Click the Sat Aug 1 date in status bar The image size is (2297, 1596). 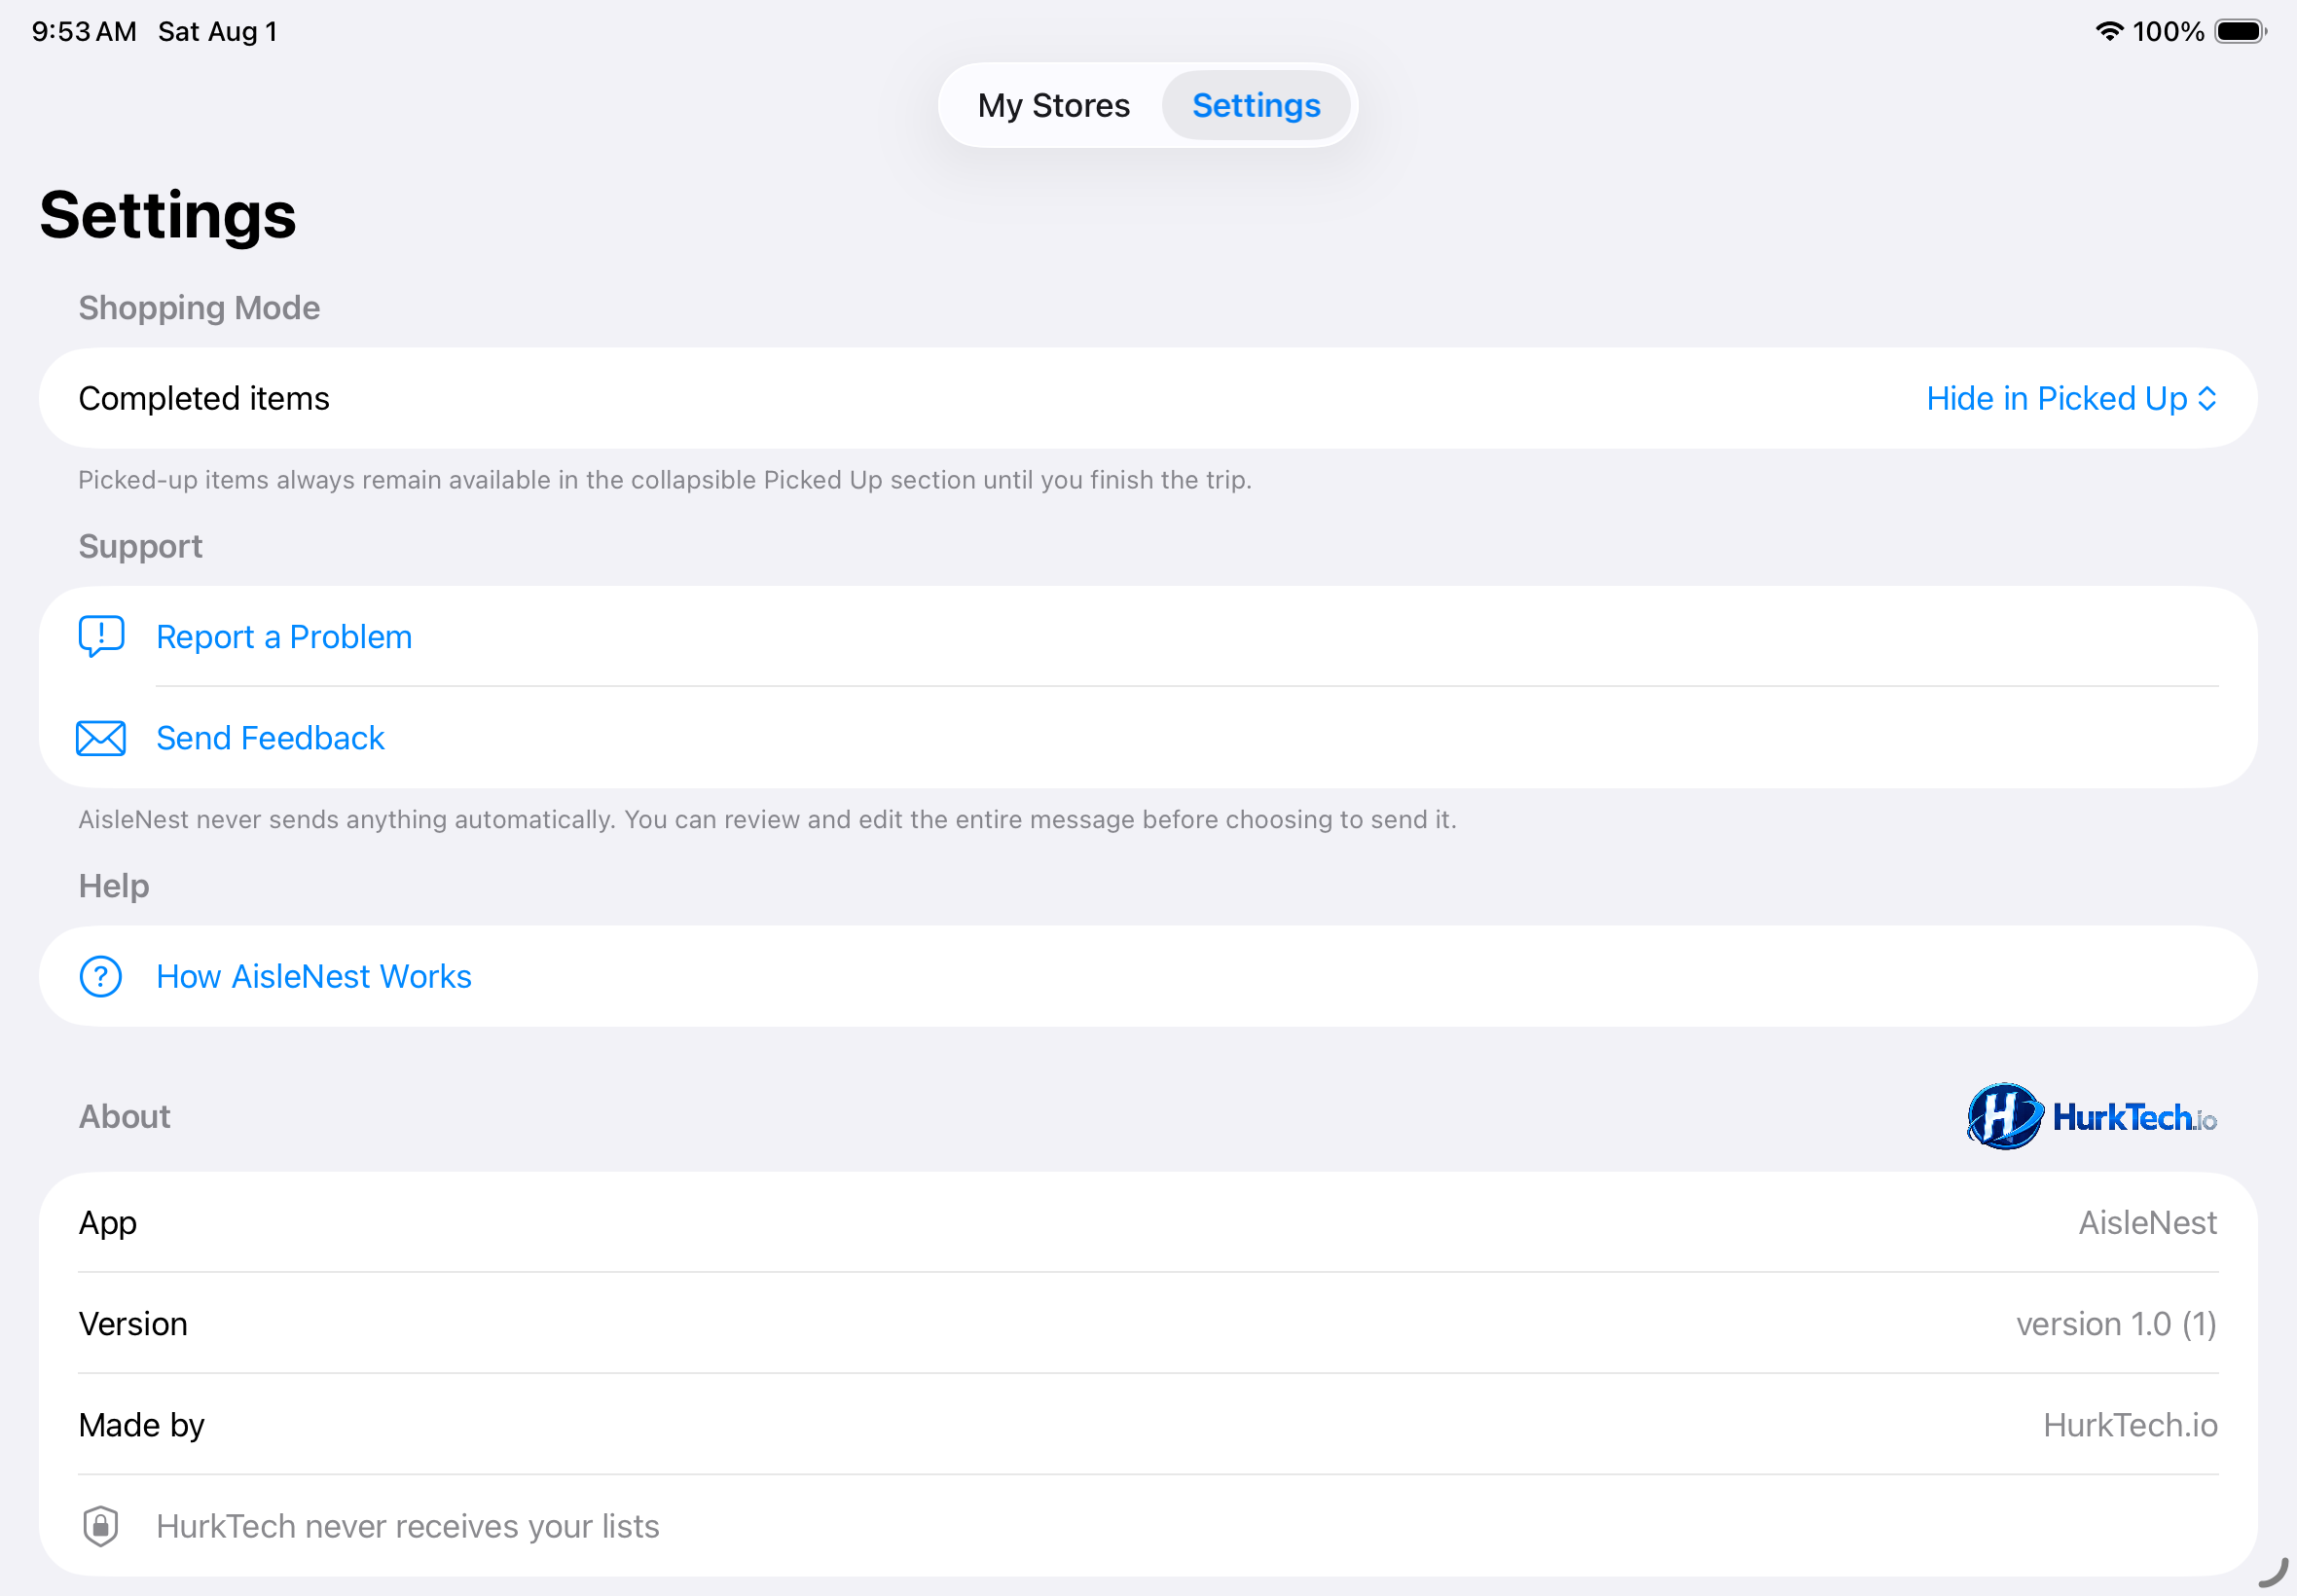(217, 31)
